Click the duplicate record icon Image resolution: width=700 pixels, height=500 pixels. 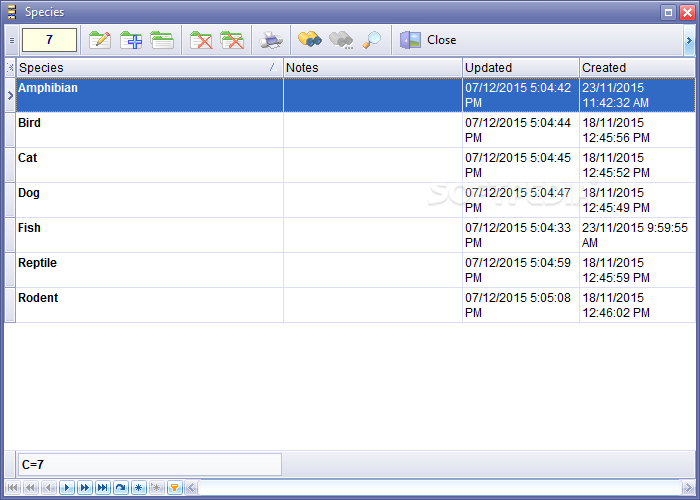(162, 40)
